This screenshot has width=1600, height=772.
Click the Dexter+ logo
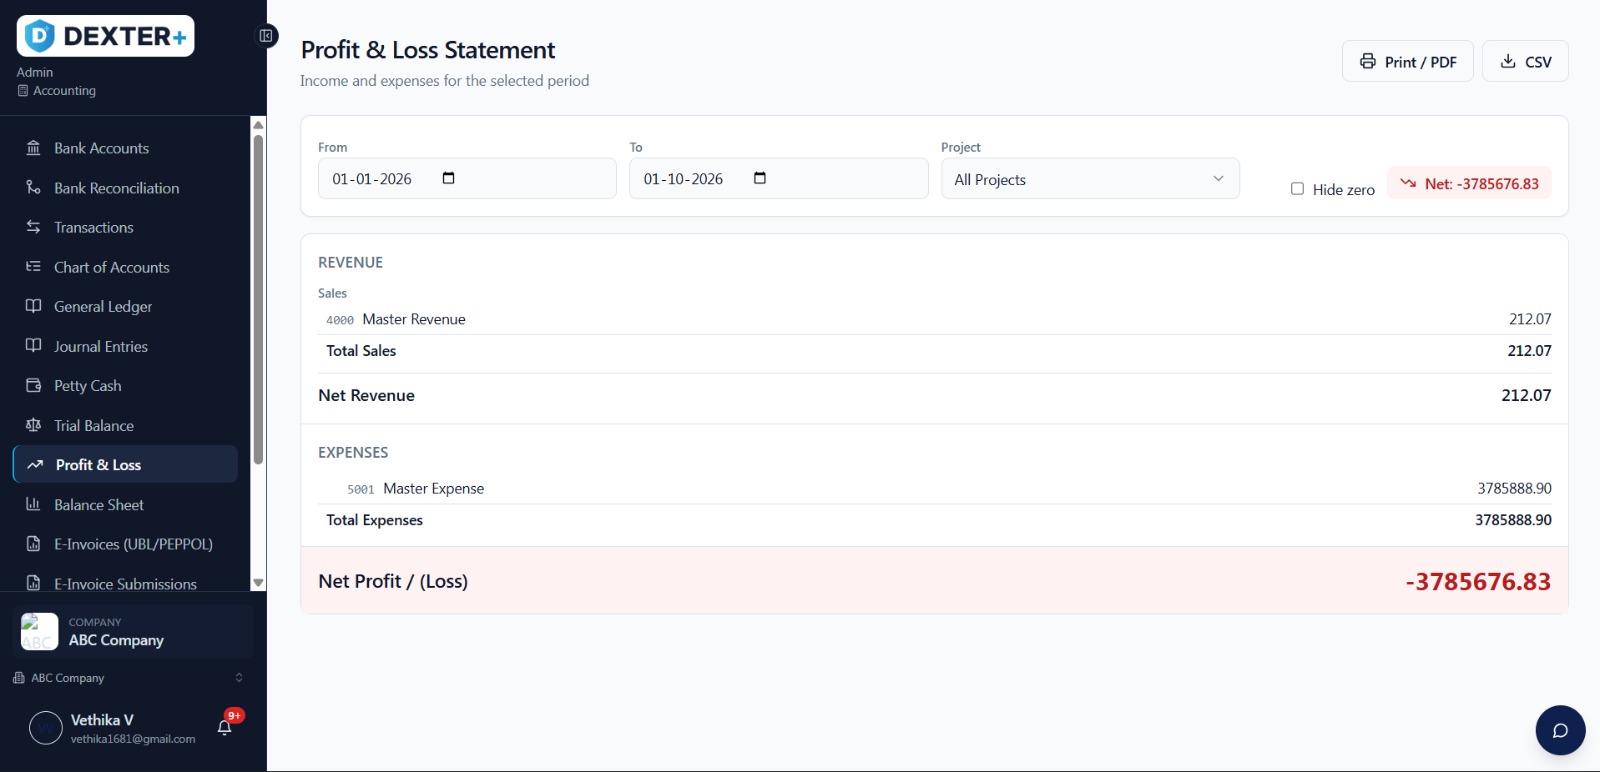point(105,36)
